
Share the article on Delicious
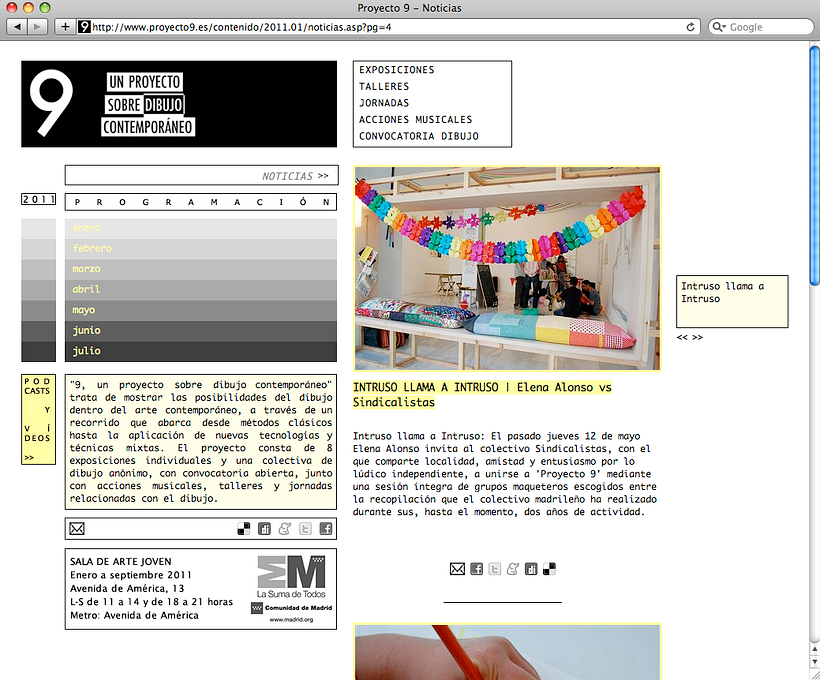(548, 568)
